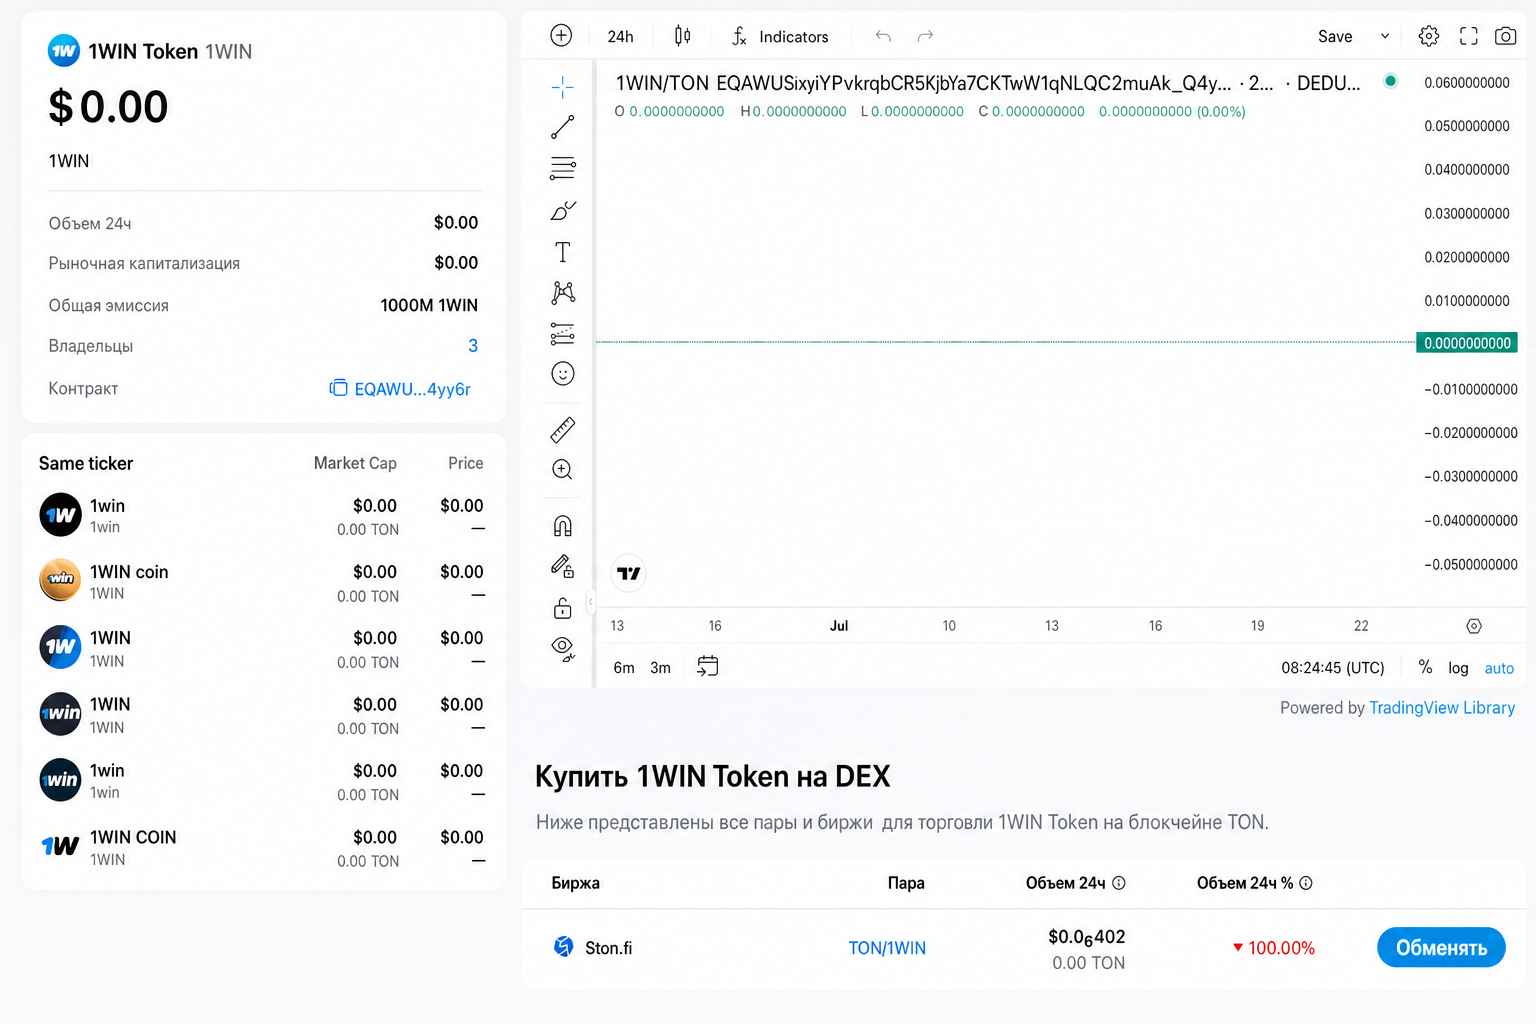Activate the zoom in tool
Screen dimensions: 1536x1024
563,470
